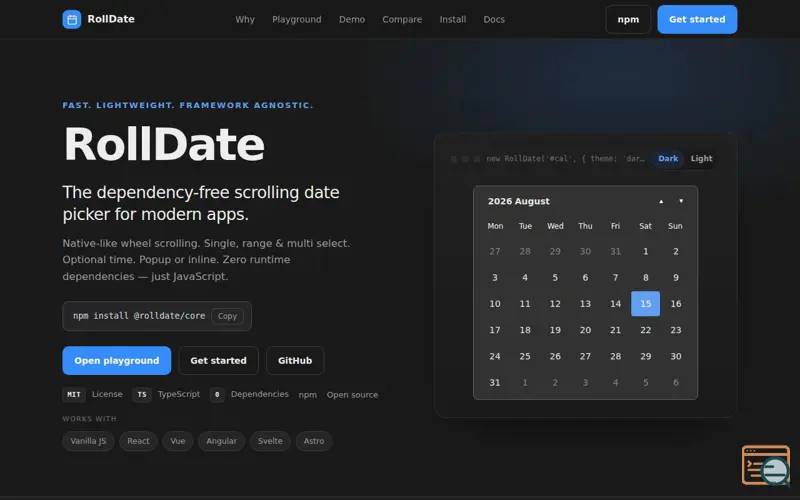Image resolution: width=800 pixels, height=500 pixels.
Task: Click the npm link beside Dependencies
Action: click(308, 395)
